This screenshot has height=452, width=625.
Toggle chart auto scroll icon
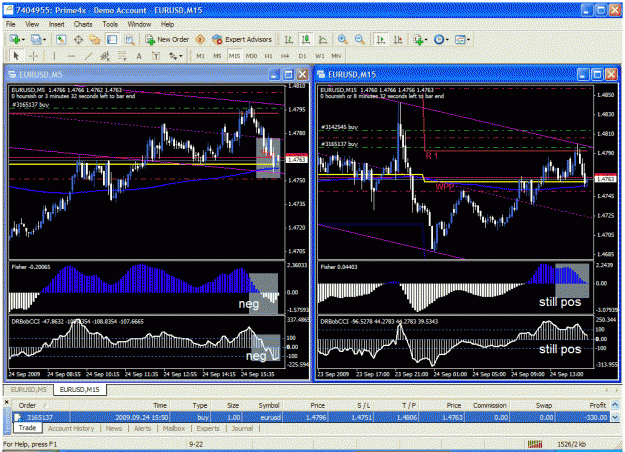point(381,39)
